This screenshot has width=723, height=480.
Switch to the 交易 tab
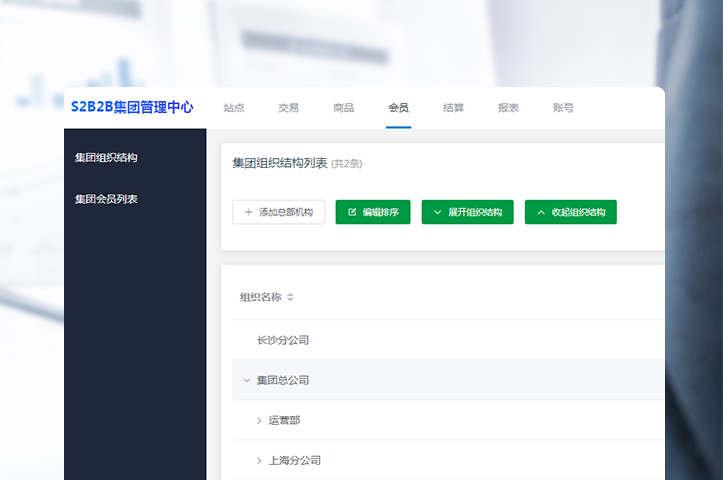pos(289,108)
